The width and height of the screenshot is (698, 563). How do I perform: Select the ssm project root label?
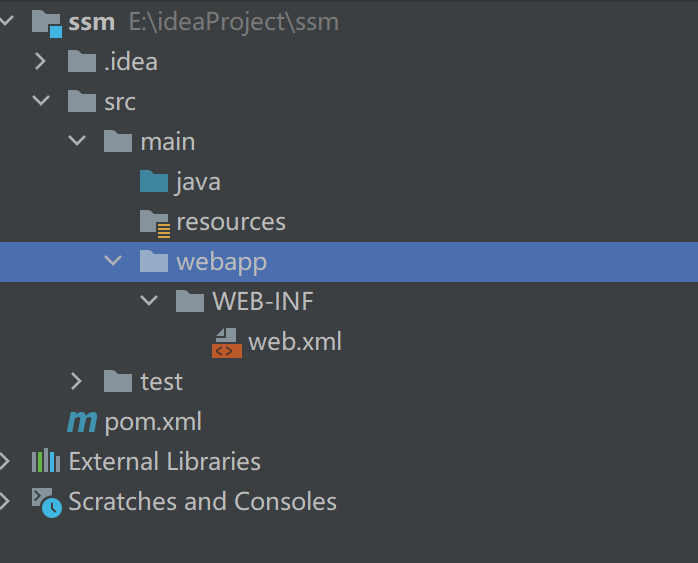(92, 22)
